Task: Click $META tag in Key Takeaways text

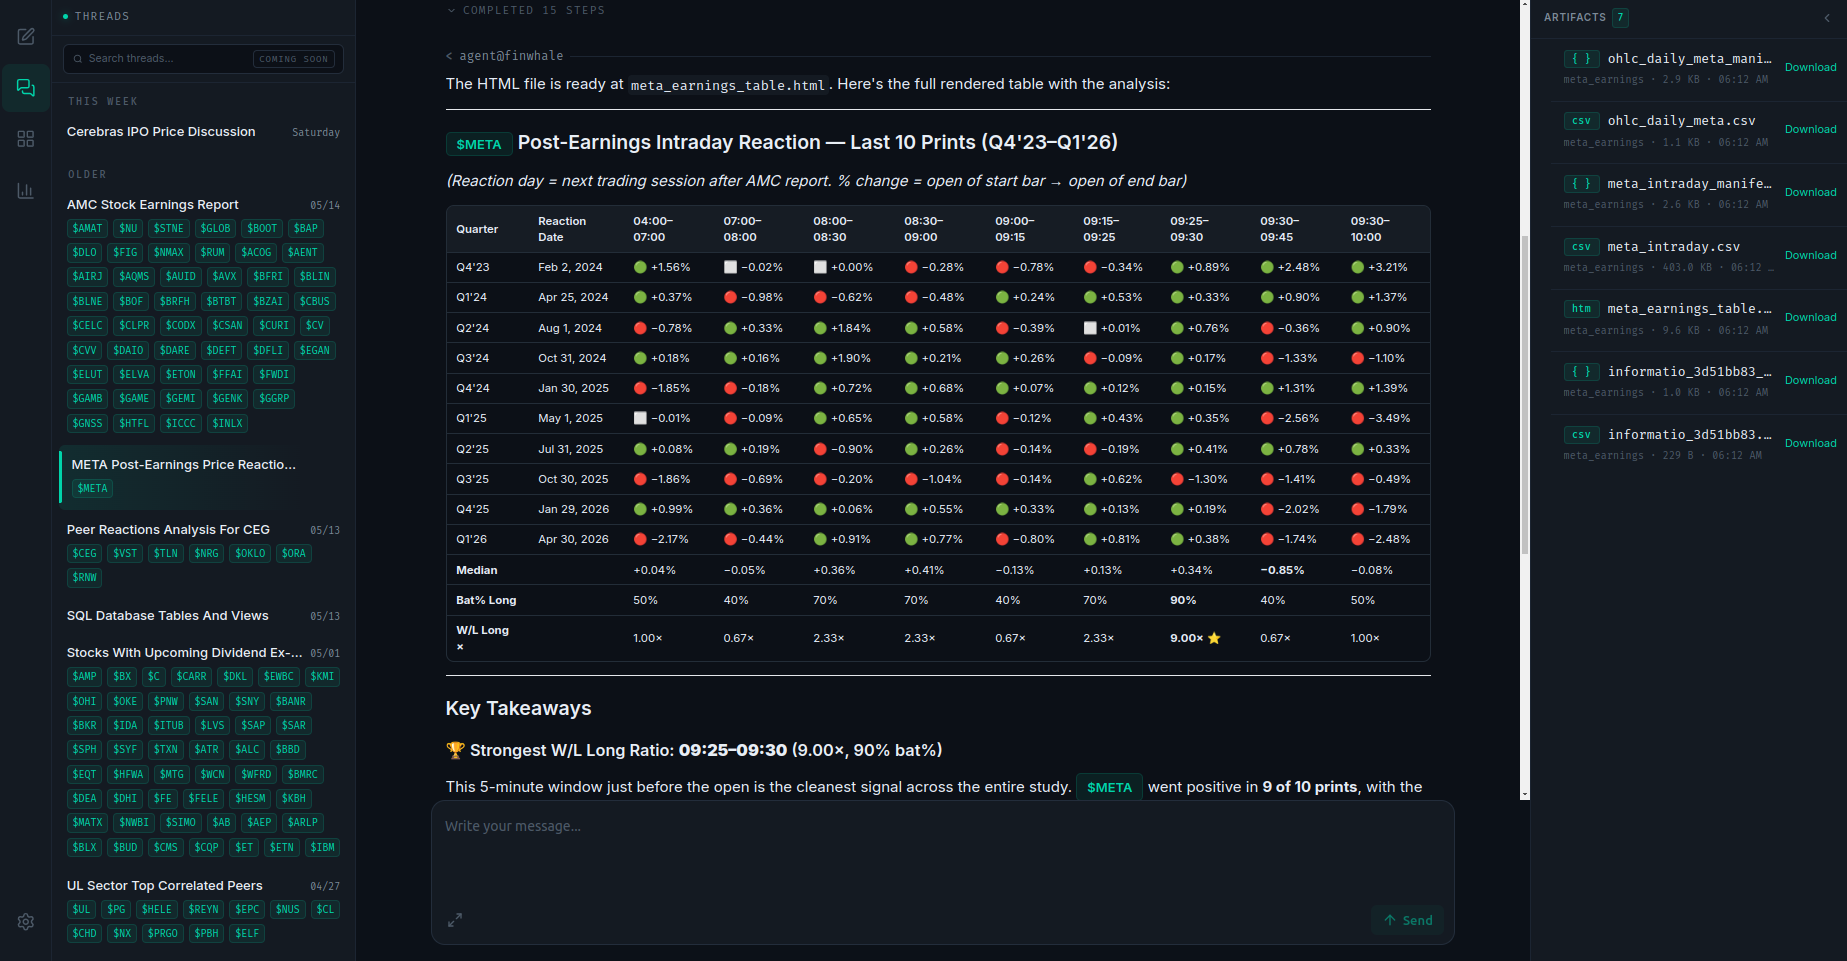Action: [x=1109, y=787]
